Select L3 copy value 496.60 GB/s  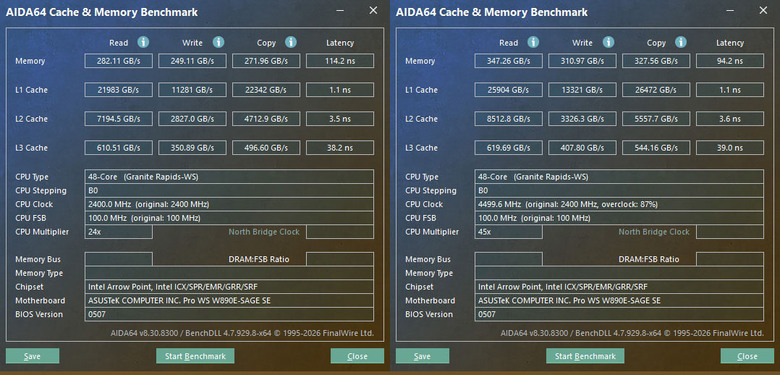(266, 148)
